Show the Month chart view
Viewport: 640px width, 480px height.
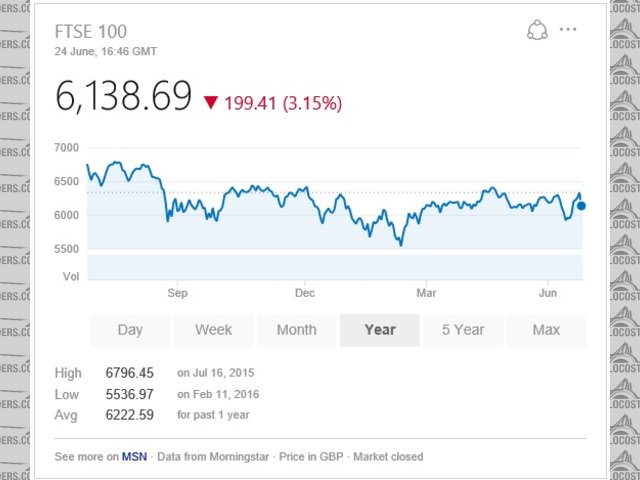pos(296,330)
